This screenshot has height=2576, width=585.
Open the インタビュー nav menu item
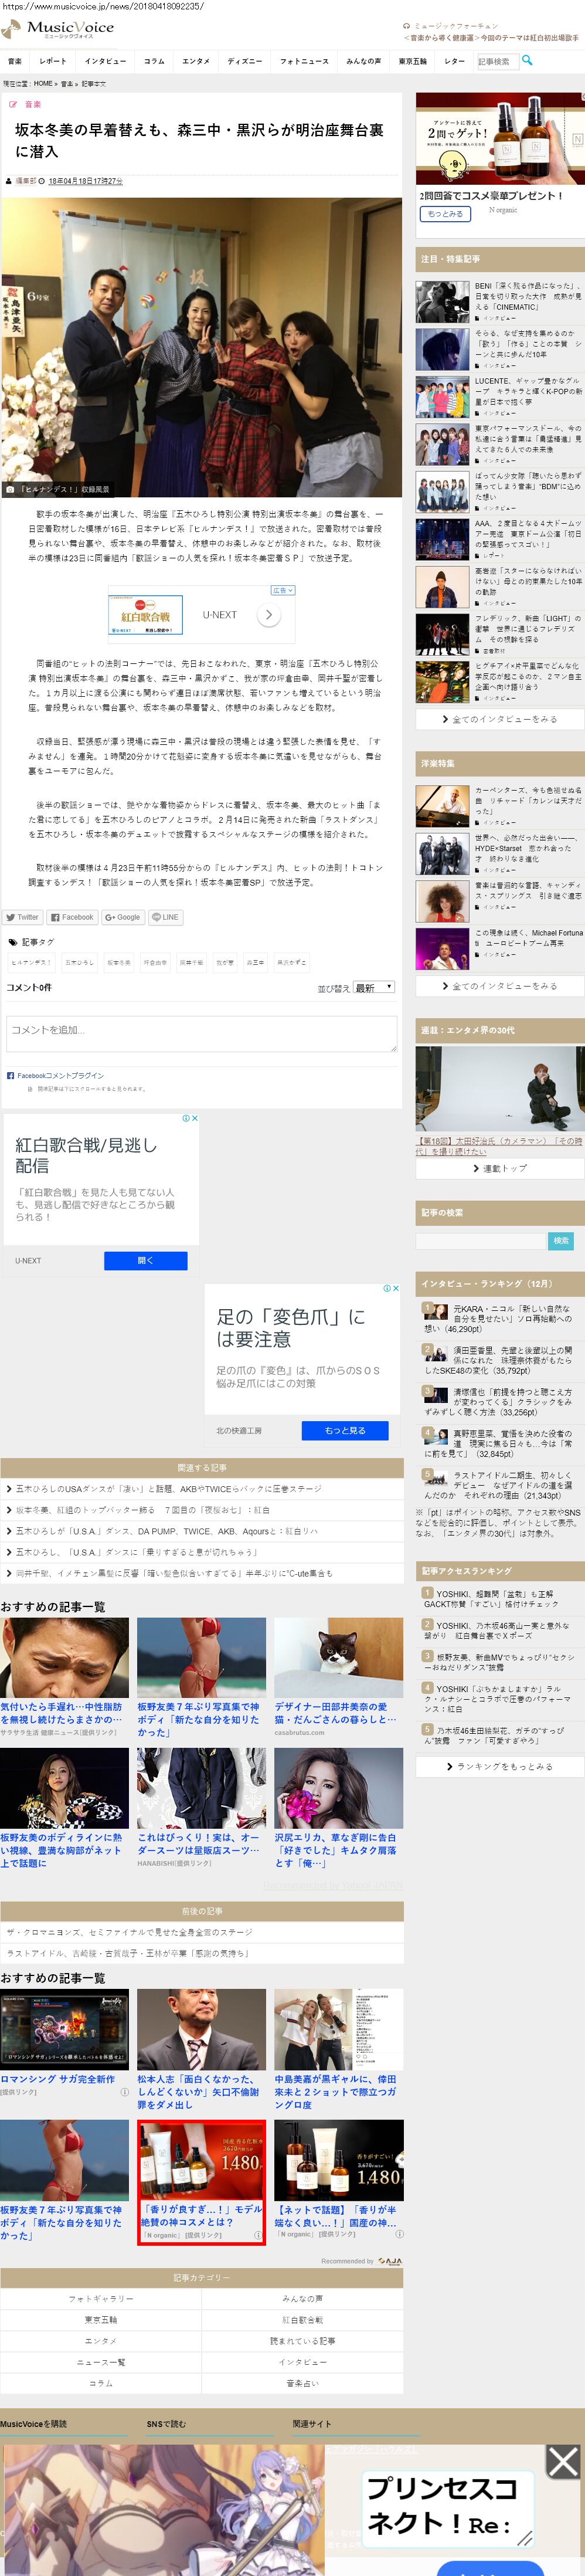105,61
